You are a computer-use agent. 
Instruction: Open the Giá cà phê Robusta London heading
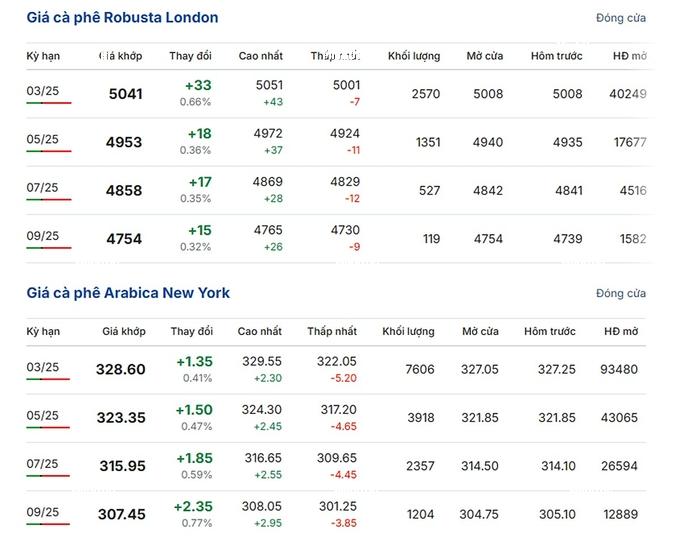click(x=122, y=17)
